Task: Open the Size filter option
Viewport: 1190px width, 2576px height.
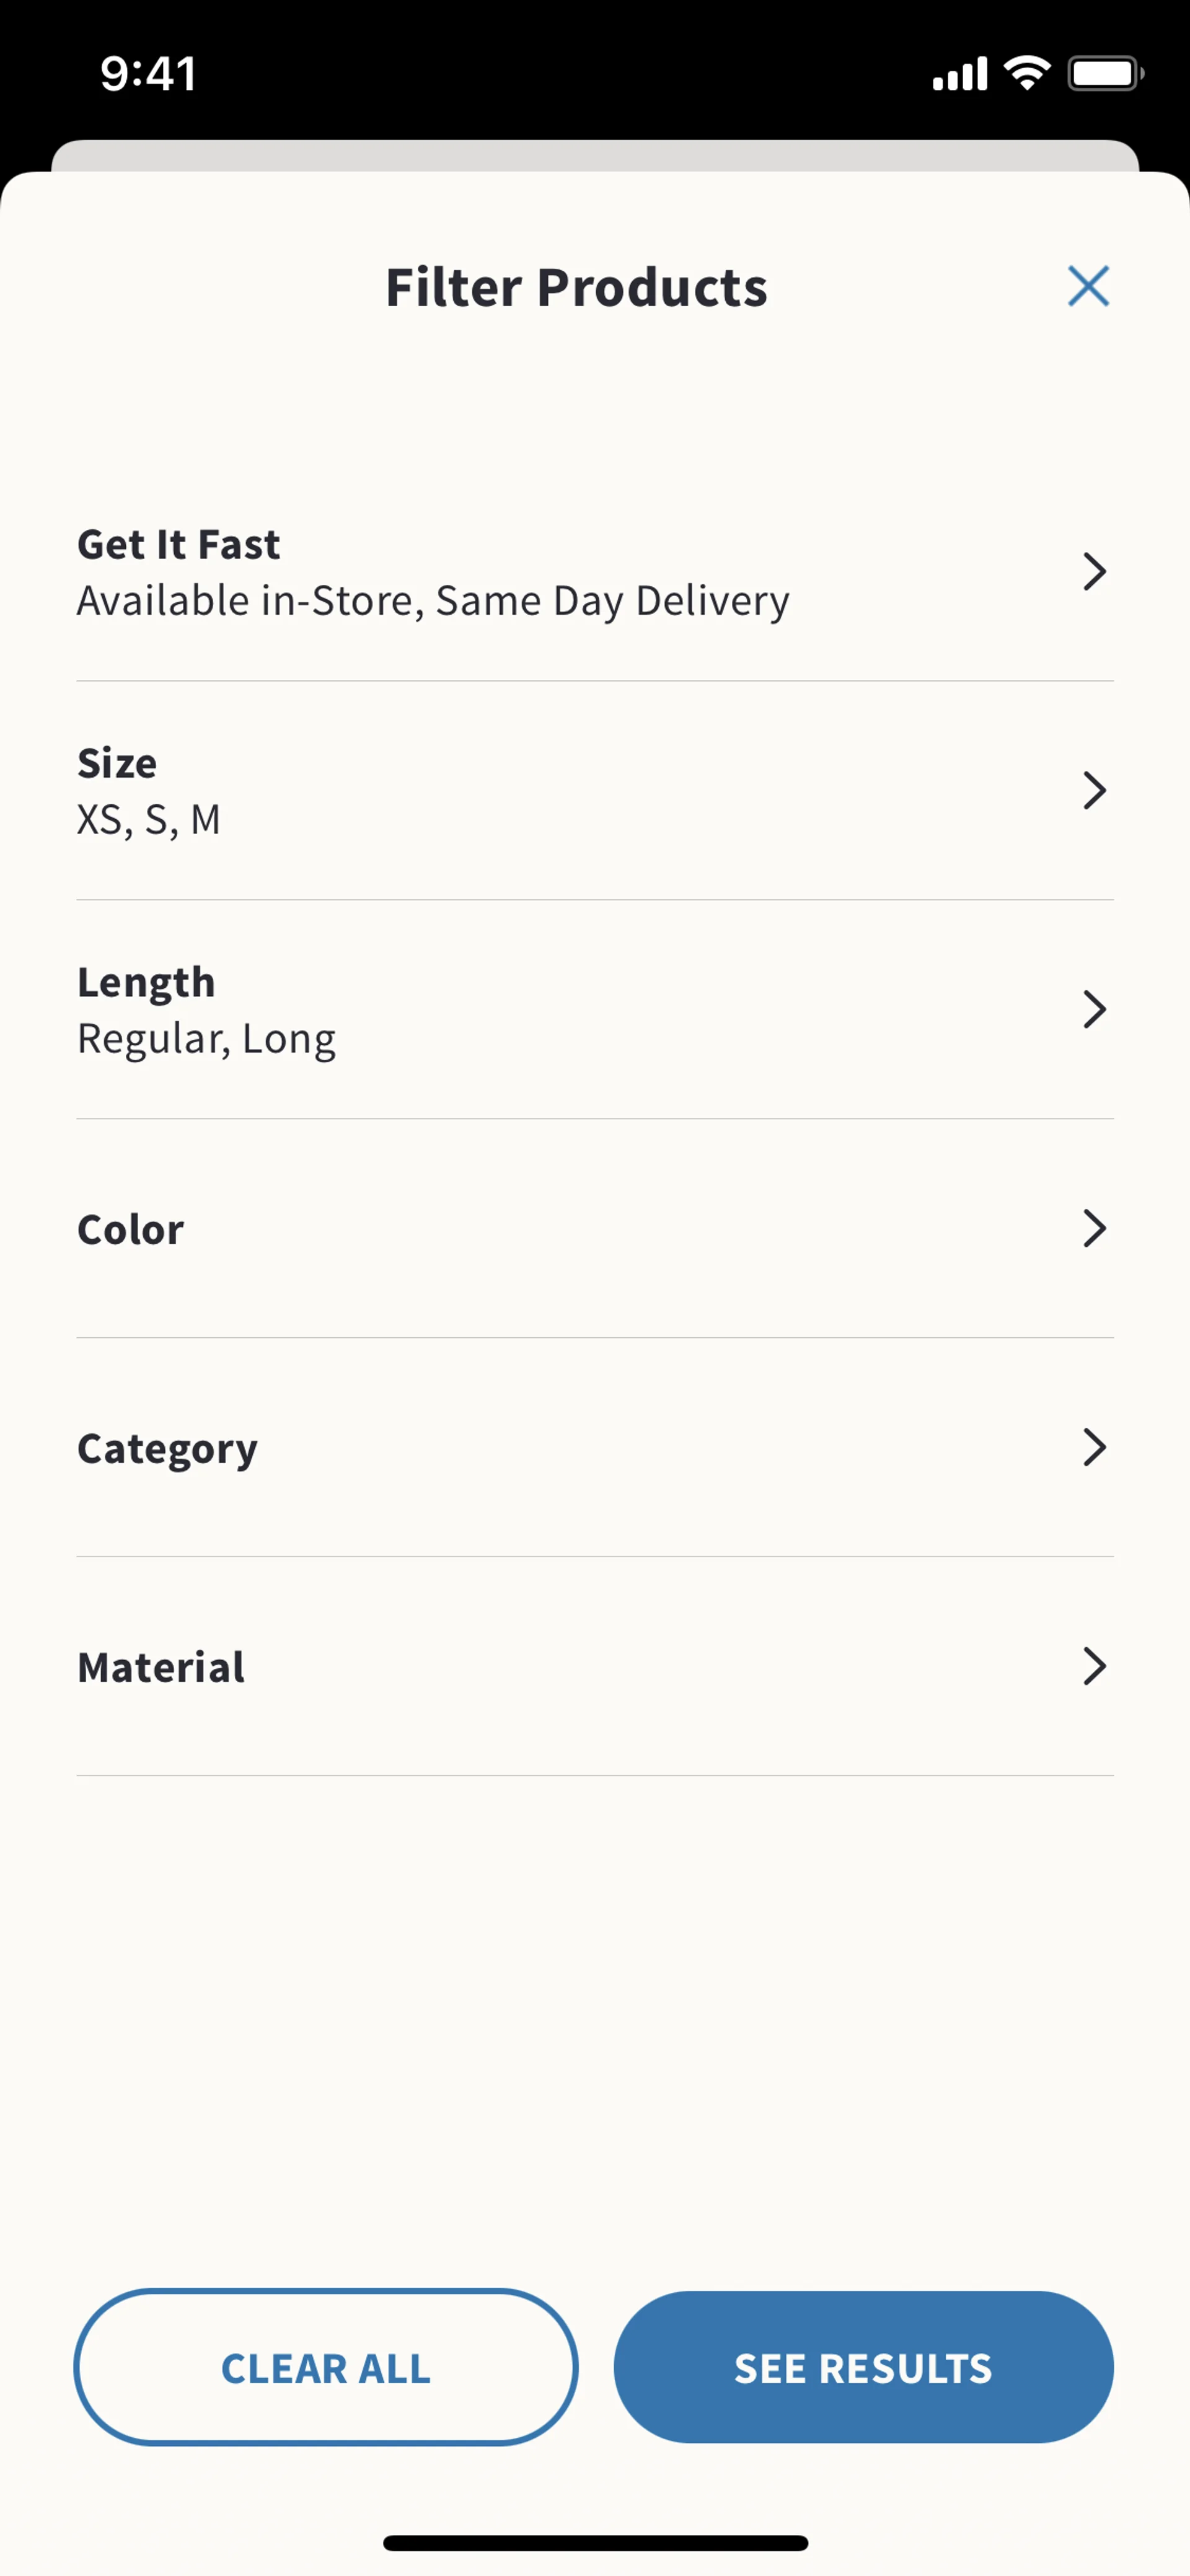Action: pos(117,764)
